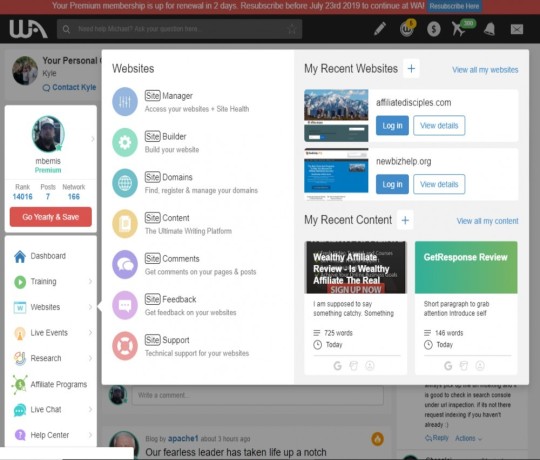The height and width of the screenshot is (460, 540).
Task: Click the Live Events icon in sidebar
Action: [20, 333]
